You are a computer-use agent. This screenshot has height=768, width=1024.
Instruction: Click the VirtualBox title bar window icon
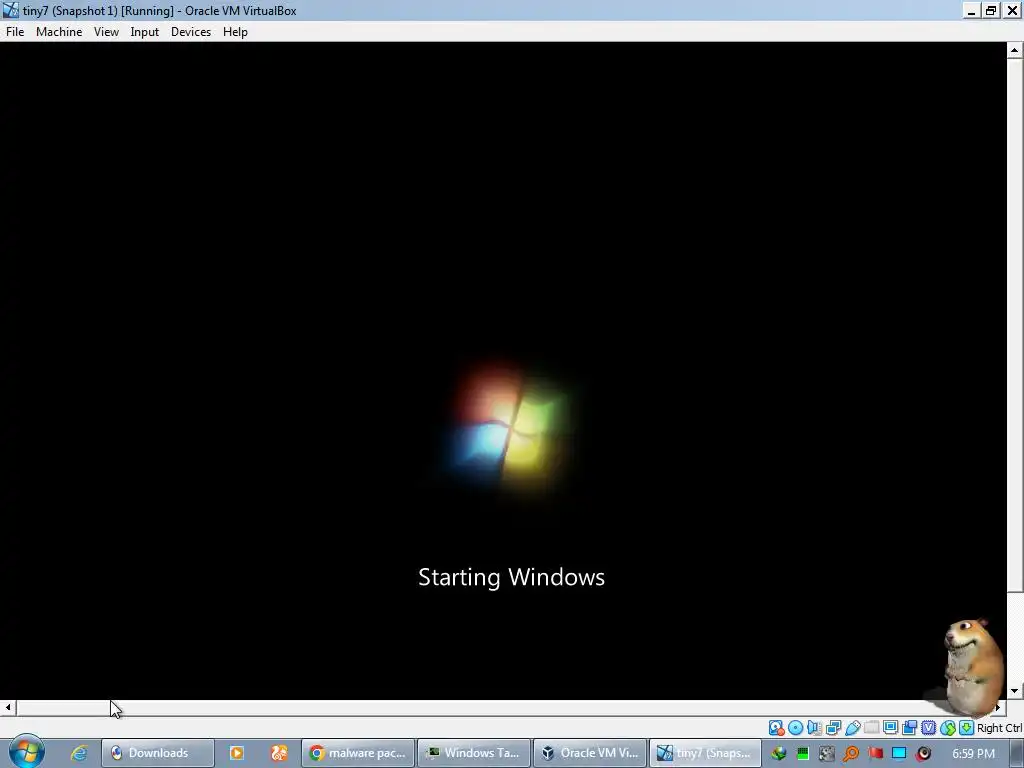11,10
